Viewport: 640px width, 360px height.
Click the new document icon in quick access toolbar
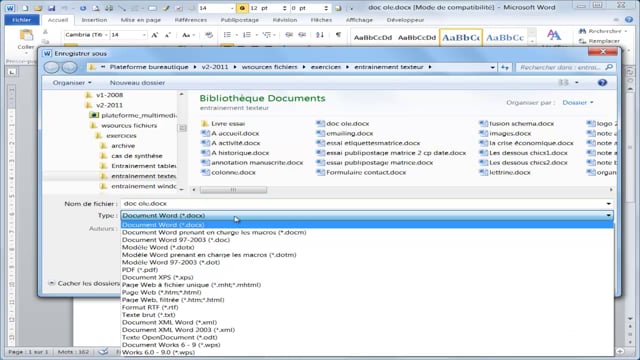(x=25, y=8)
